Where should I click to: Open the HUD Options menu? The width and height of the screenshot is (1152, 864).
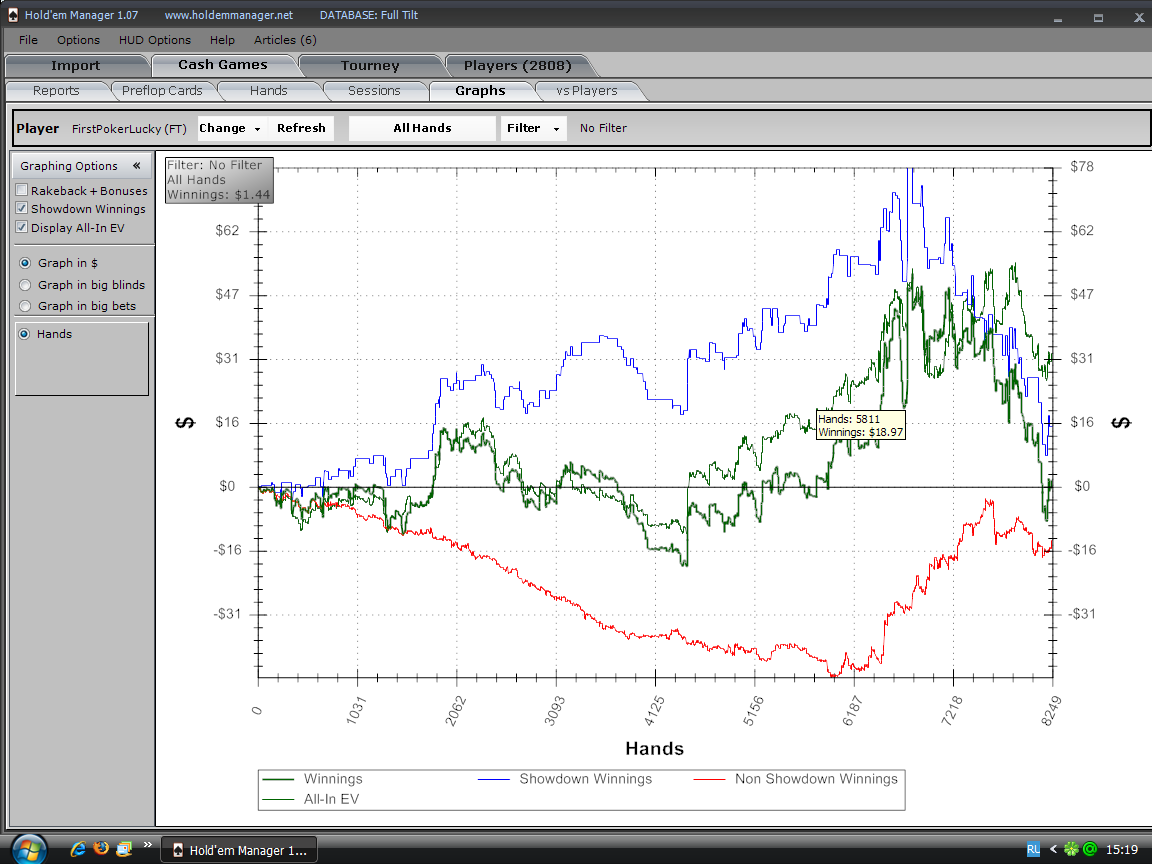tap(154, 40)
